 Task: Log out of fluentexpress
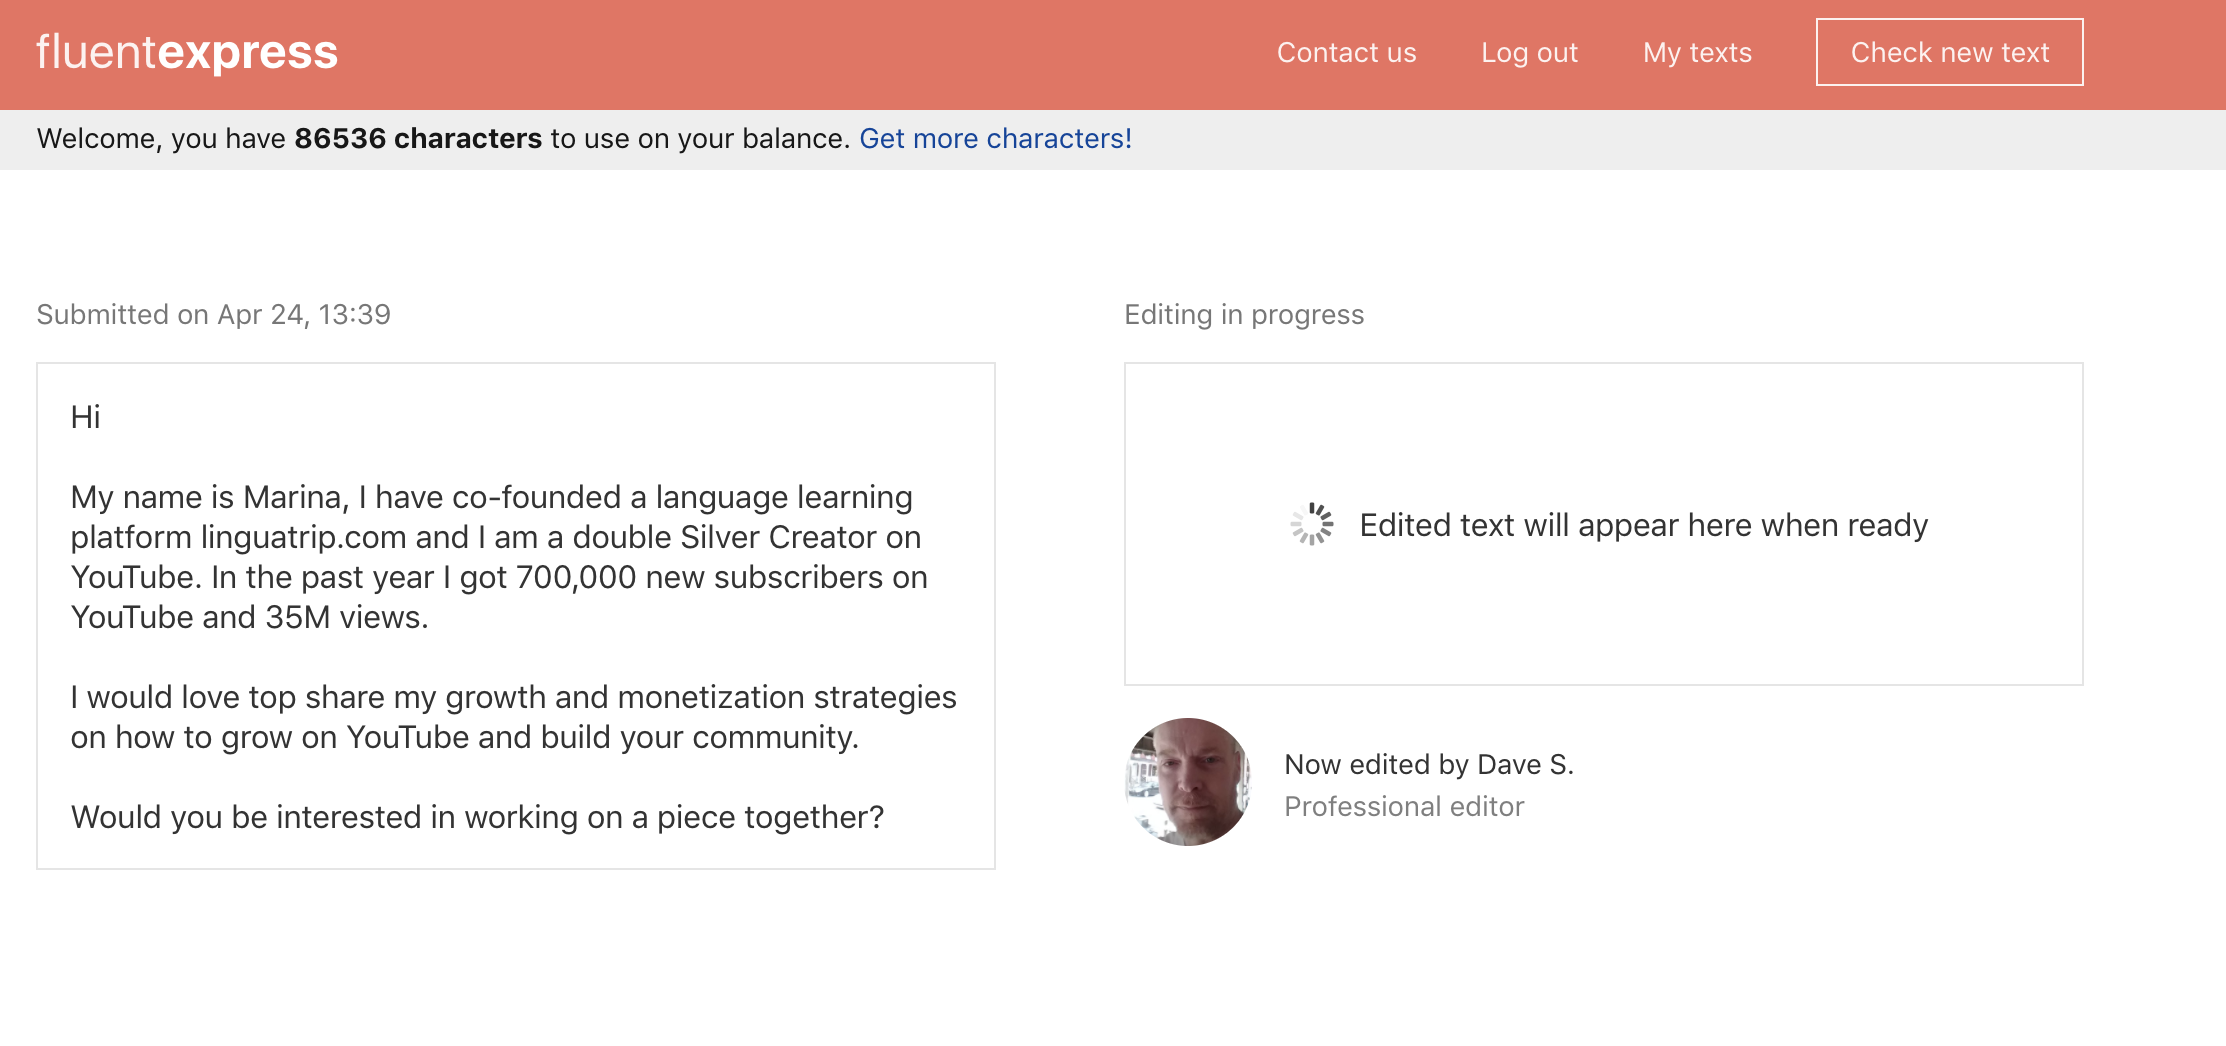point(1529,52)
